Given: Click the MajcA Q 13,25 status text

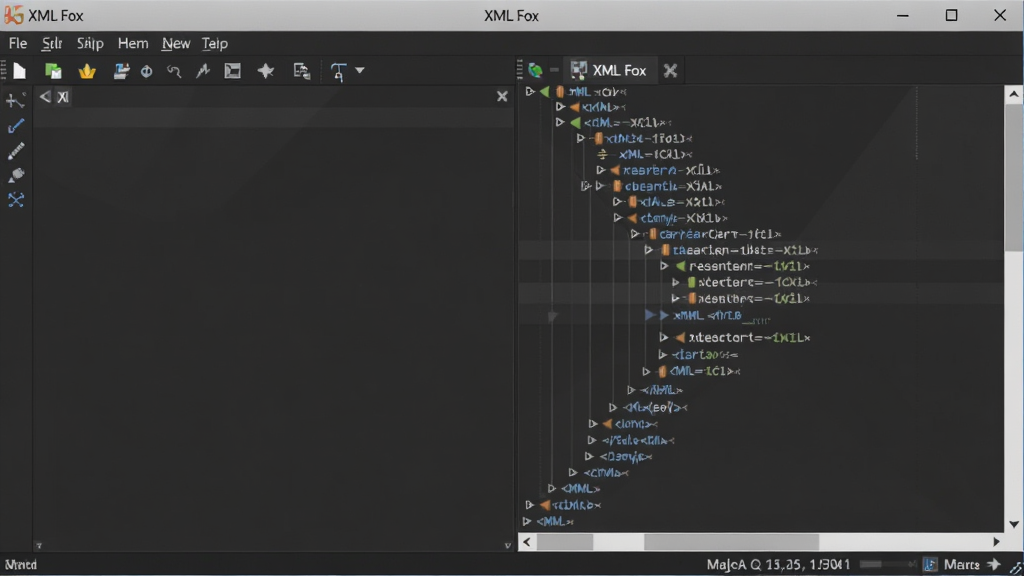Looking at the screenshot, I should pyautogui.click(x=778, y=564).
